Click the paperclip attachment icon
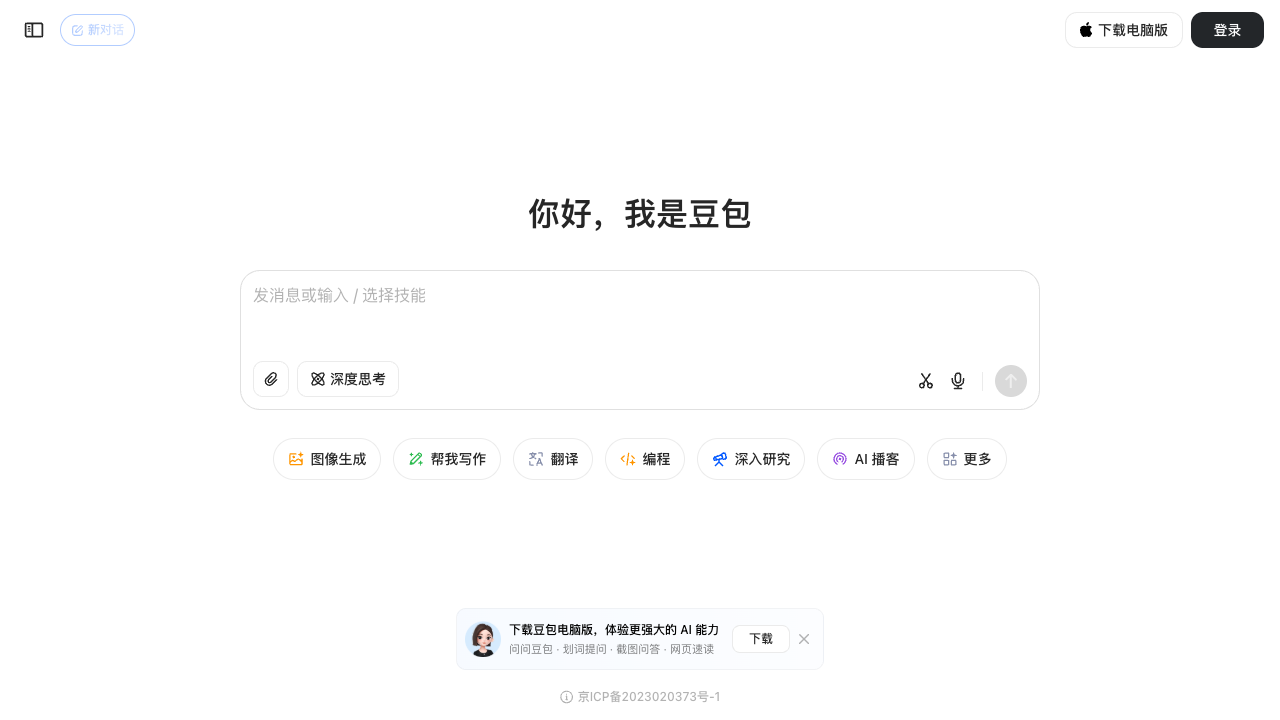 270,379
